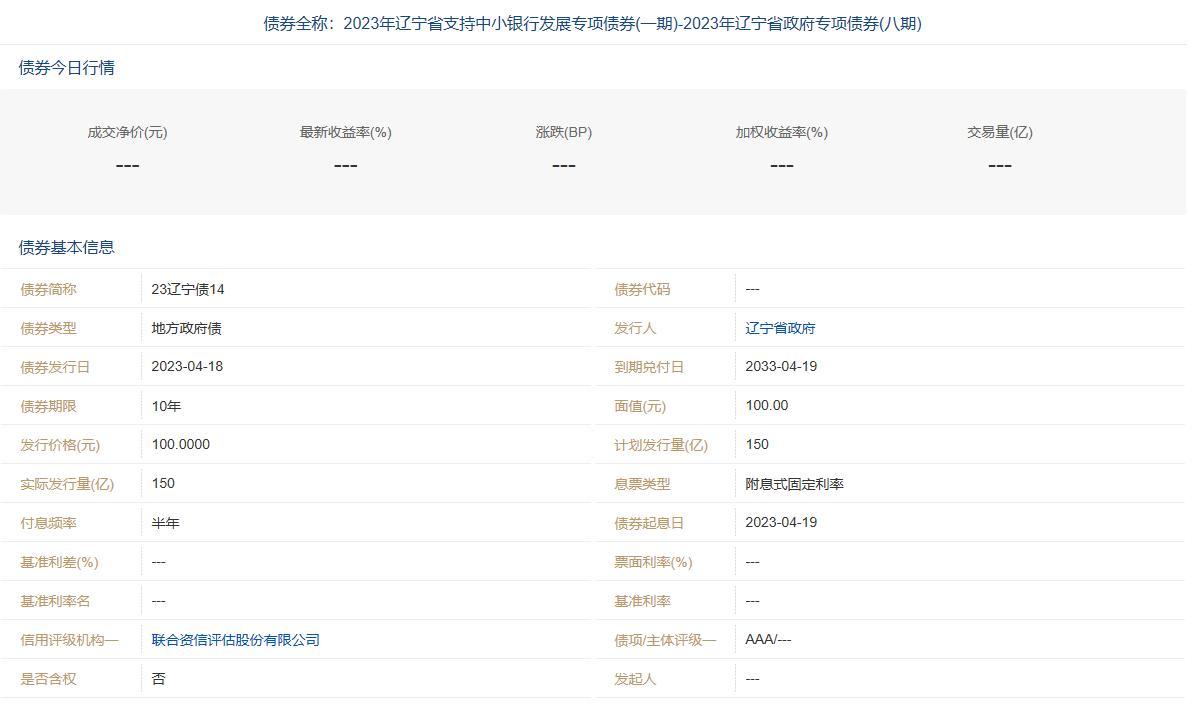
Task: Select the 是否含权 value 否
Action: [x=159, y=679]
